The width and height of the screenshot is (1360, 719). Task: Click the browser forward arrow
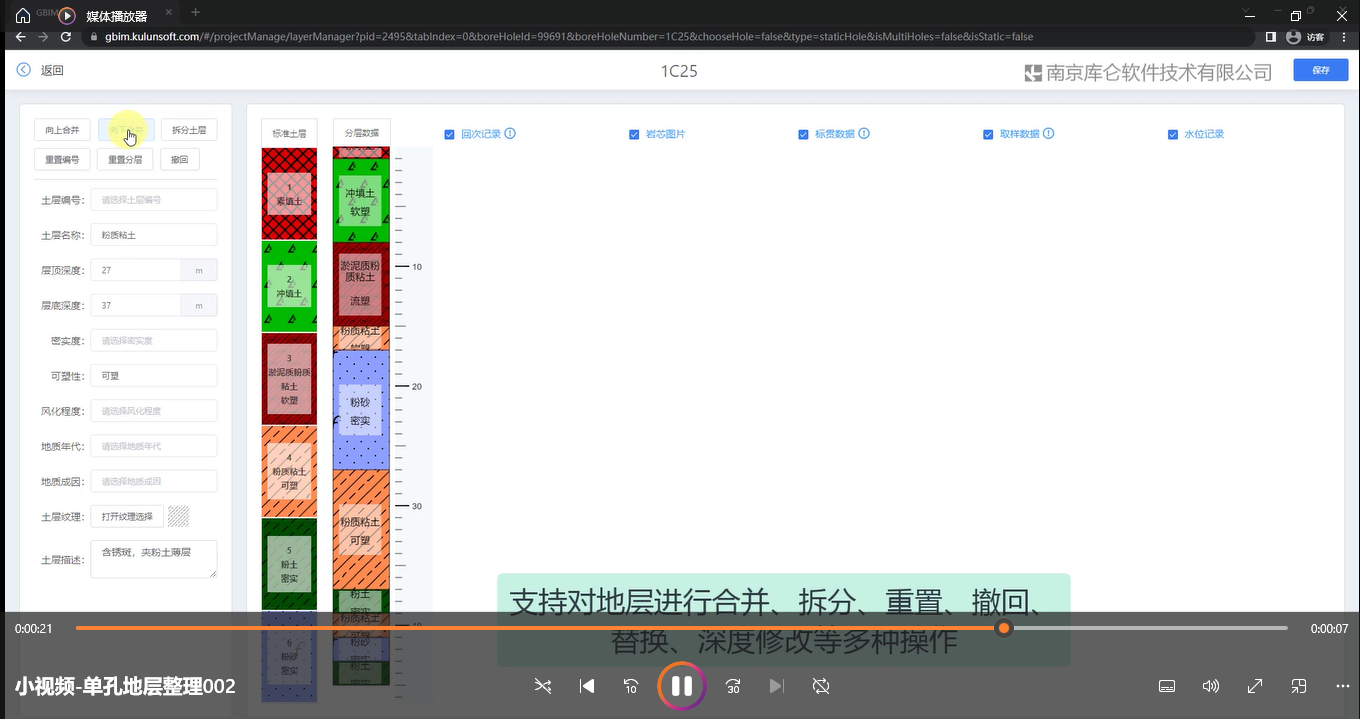click(x=43, y=36)
